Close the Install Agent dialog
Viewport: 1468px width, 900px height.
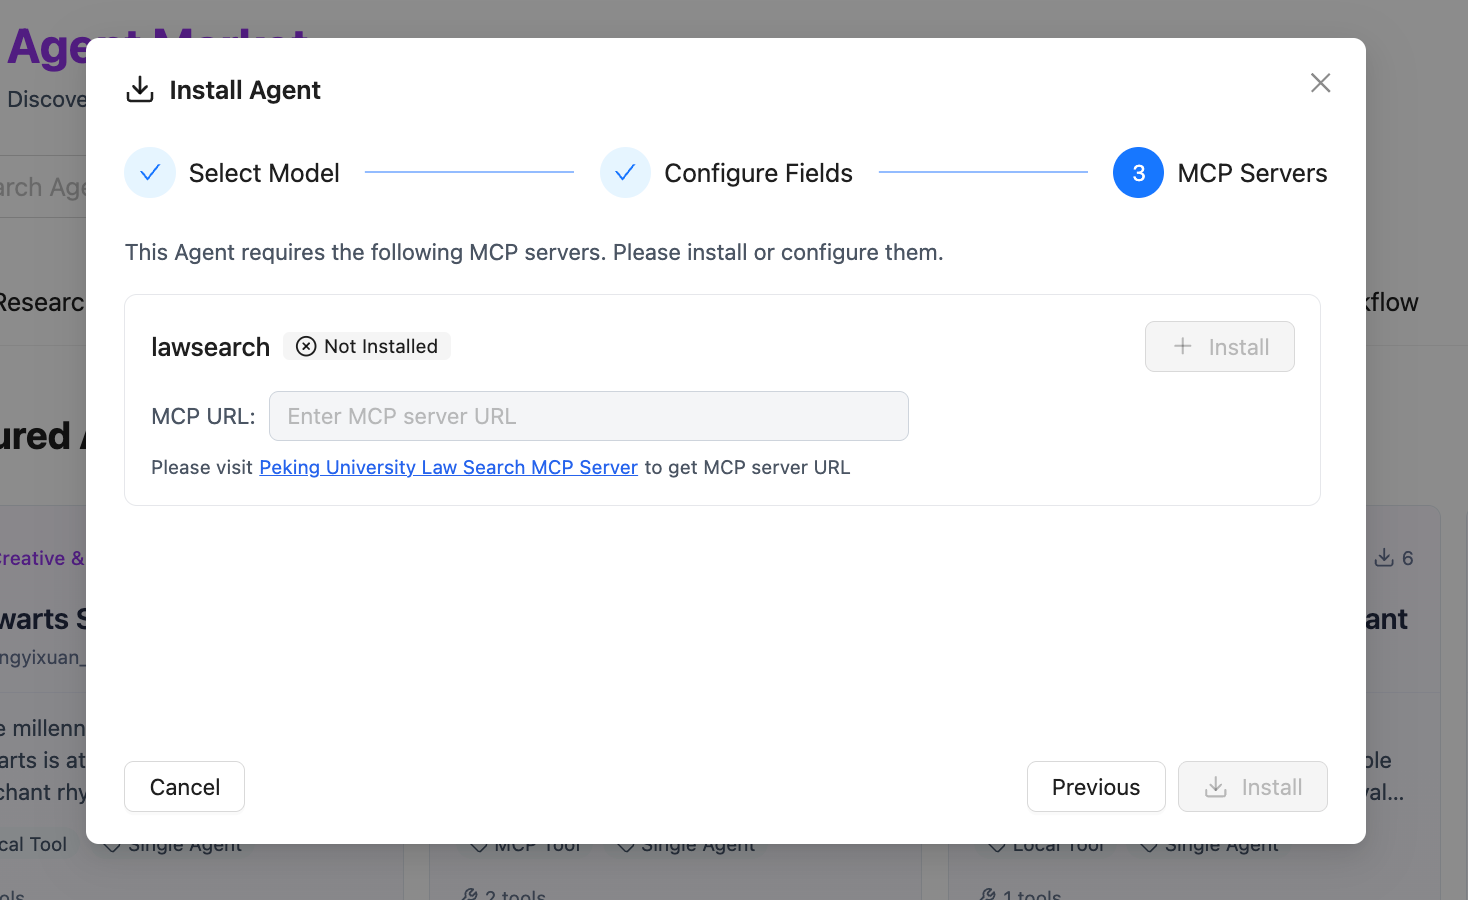click(1320, 83)
